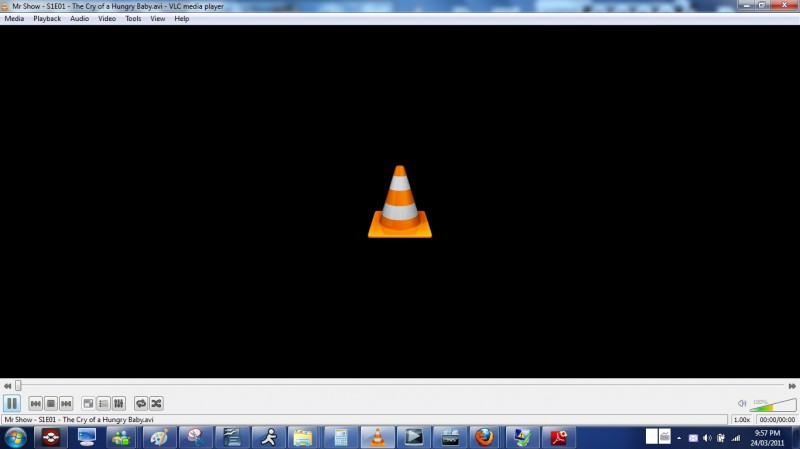Stop playback with the stop button
The height and width of the screenshot is (449, 800).
(51, 404)
